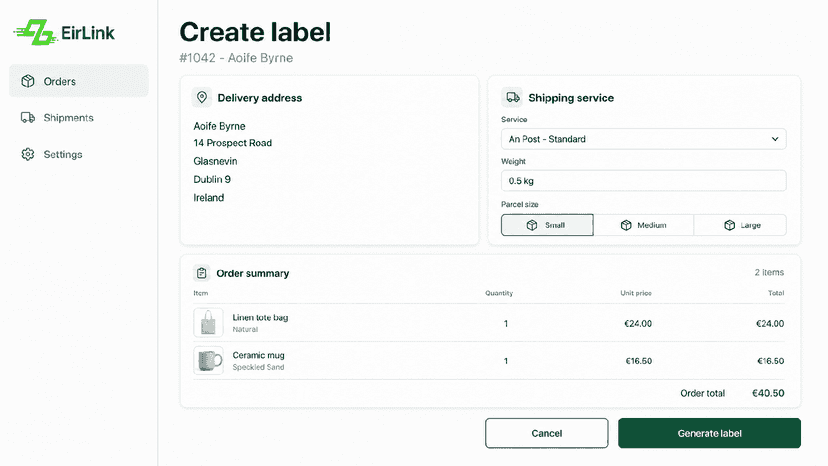Click the 'Glasnevin' address line
The image size is (828, 466).
215,161
